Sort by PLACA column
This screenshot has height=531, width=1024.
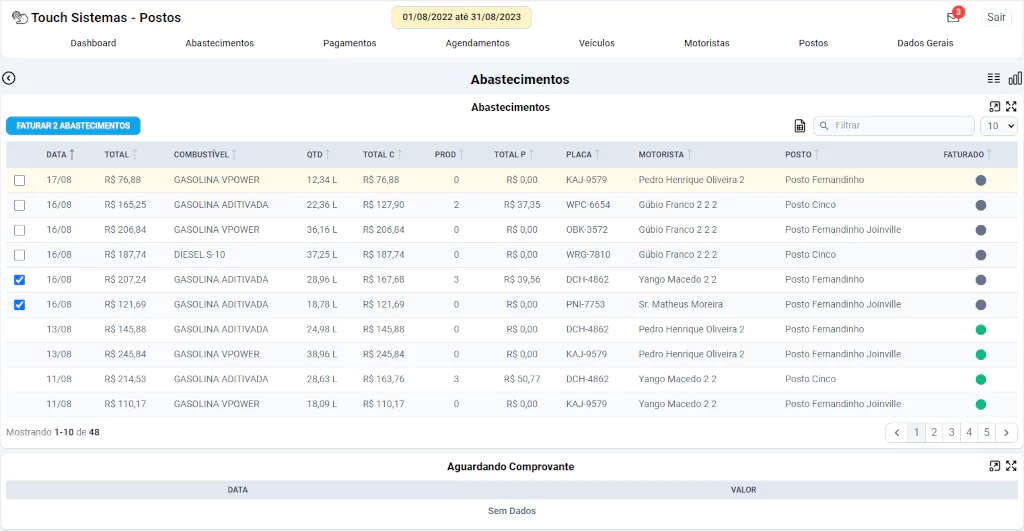583,155
